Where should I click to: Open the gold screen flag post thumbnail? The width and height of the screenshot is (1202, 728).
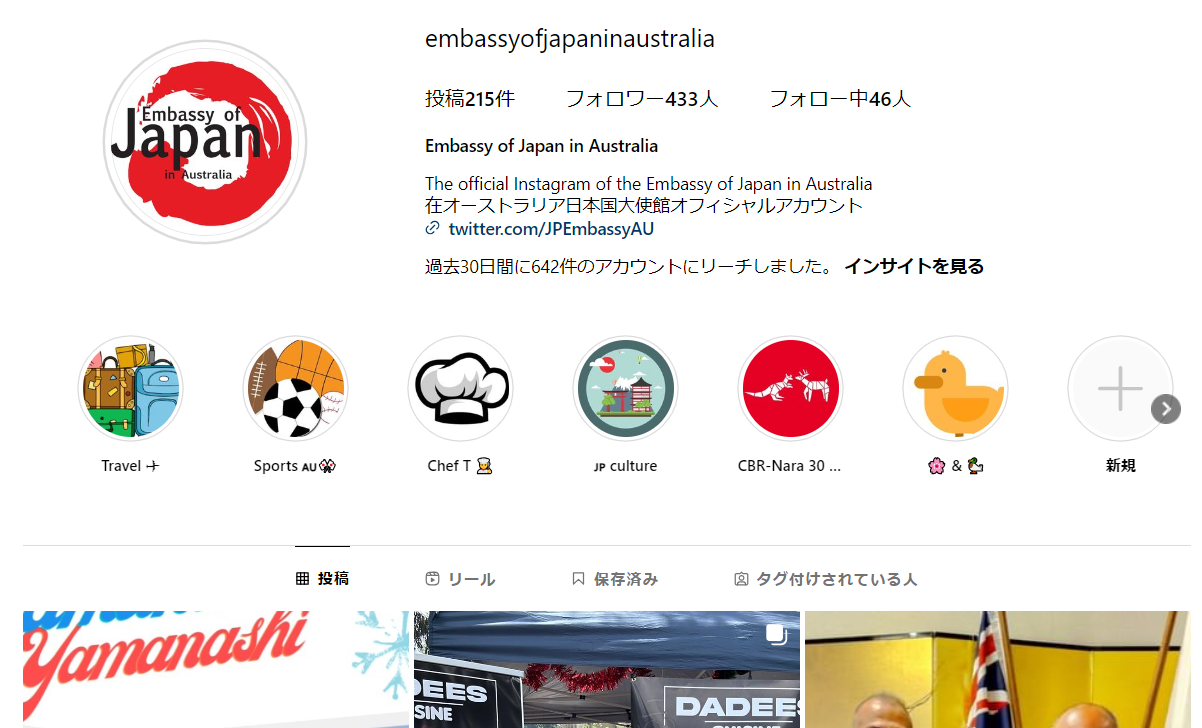point(998,670)
